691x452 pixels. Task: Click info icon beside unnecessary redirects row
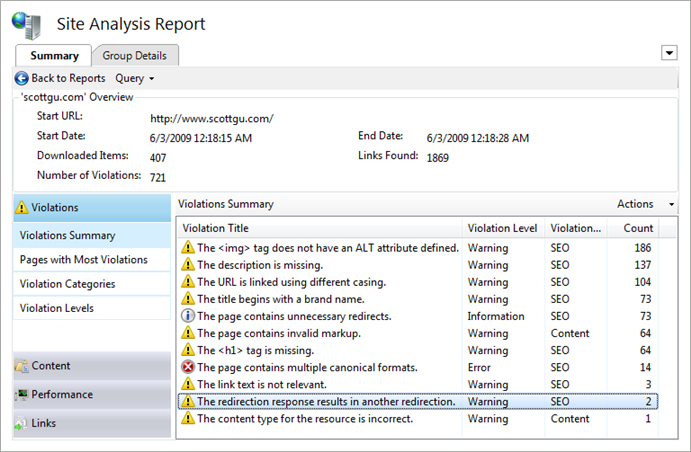tap(188, 316)
